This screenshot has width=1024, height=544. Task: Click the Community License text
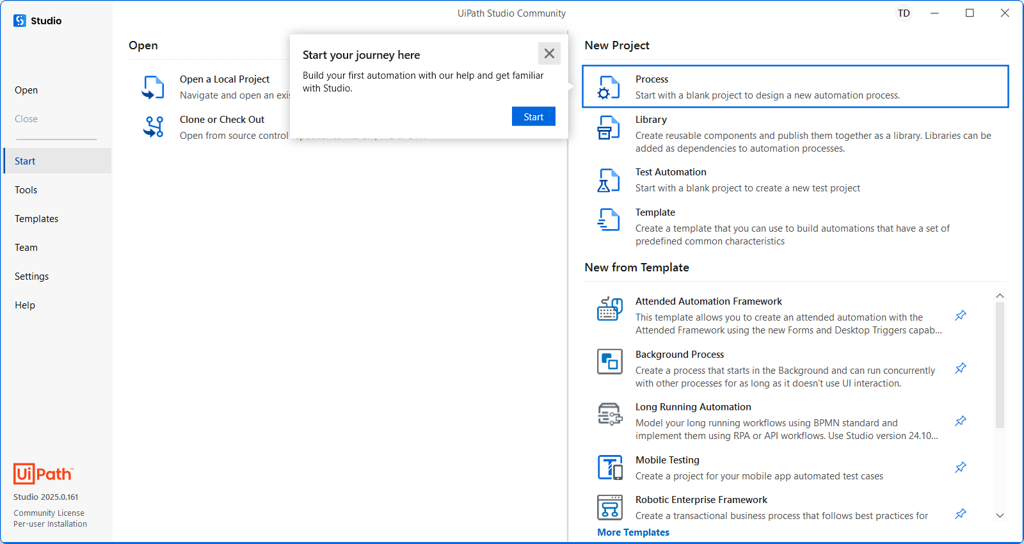49,513
